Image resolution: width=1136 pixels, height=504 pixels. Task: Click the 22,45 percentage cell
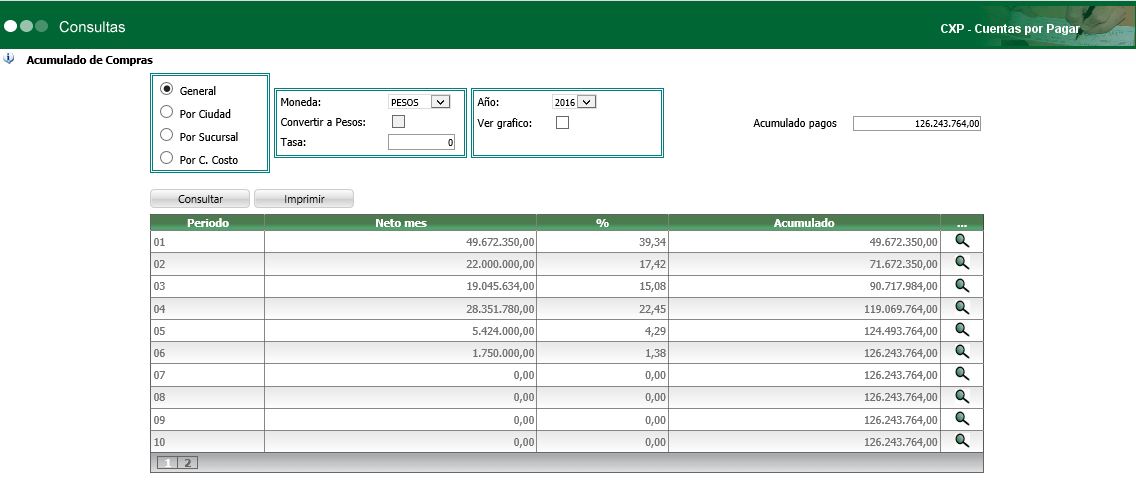tap(602, 308)
